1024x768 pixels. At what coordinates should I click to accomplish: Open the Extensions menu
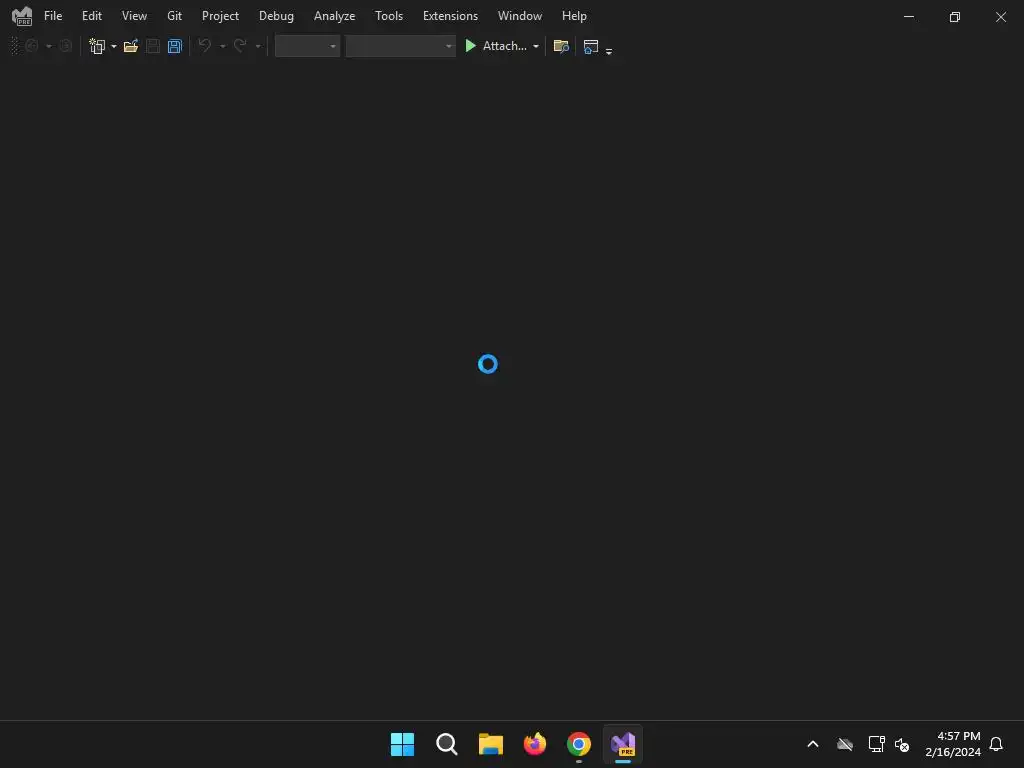pyautogui.click(x=450, y=16)
